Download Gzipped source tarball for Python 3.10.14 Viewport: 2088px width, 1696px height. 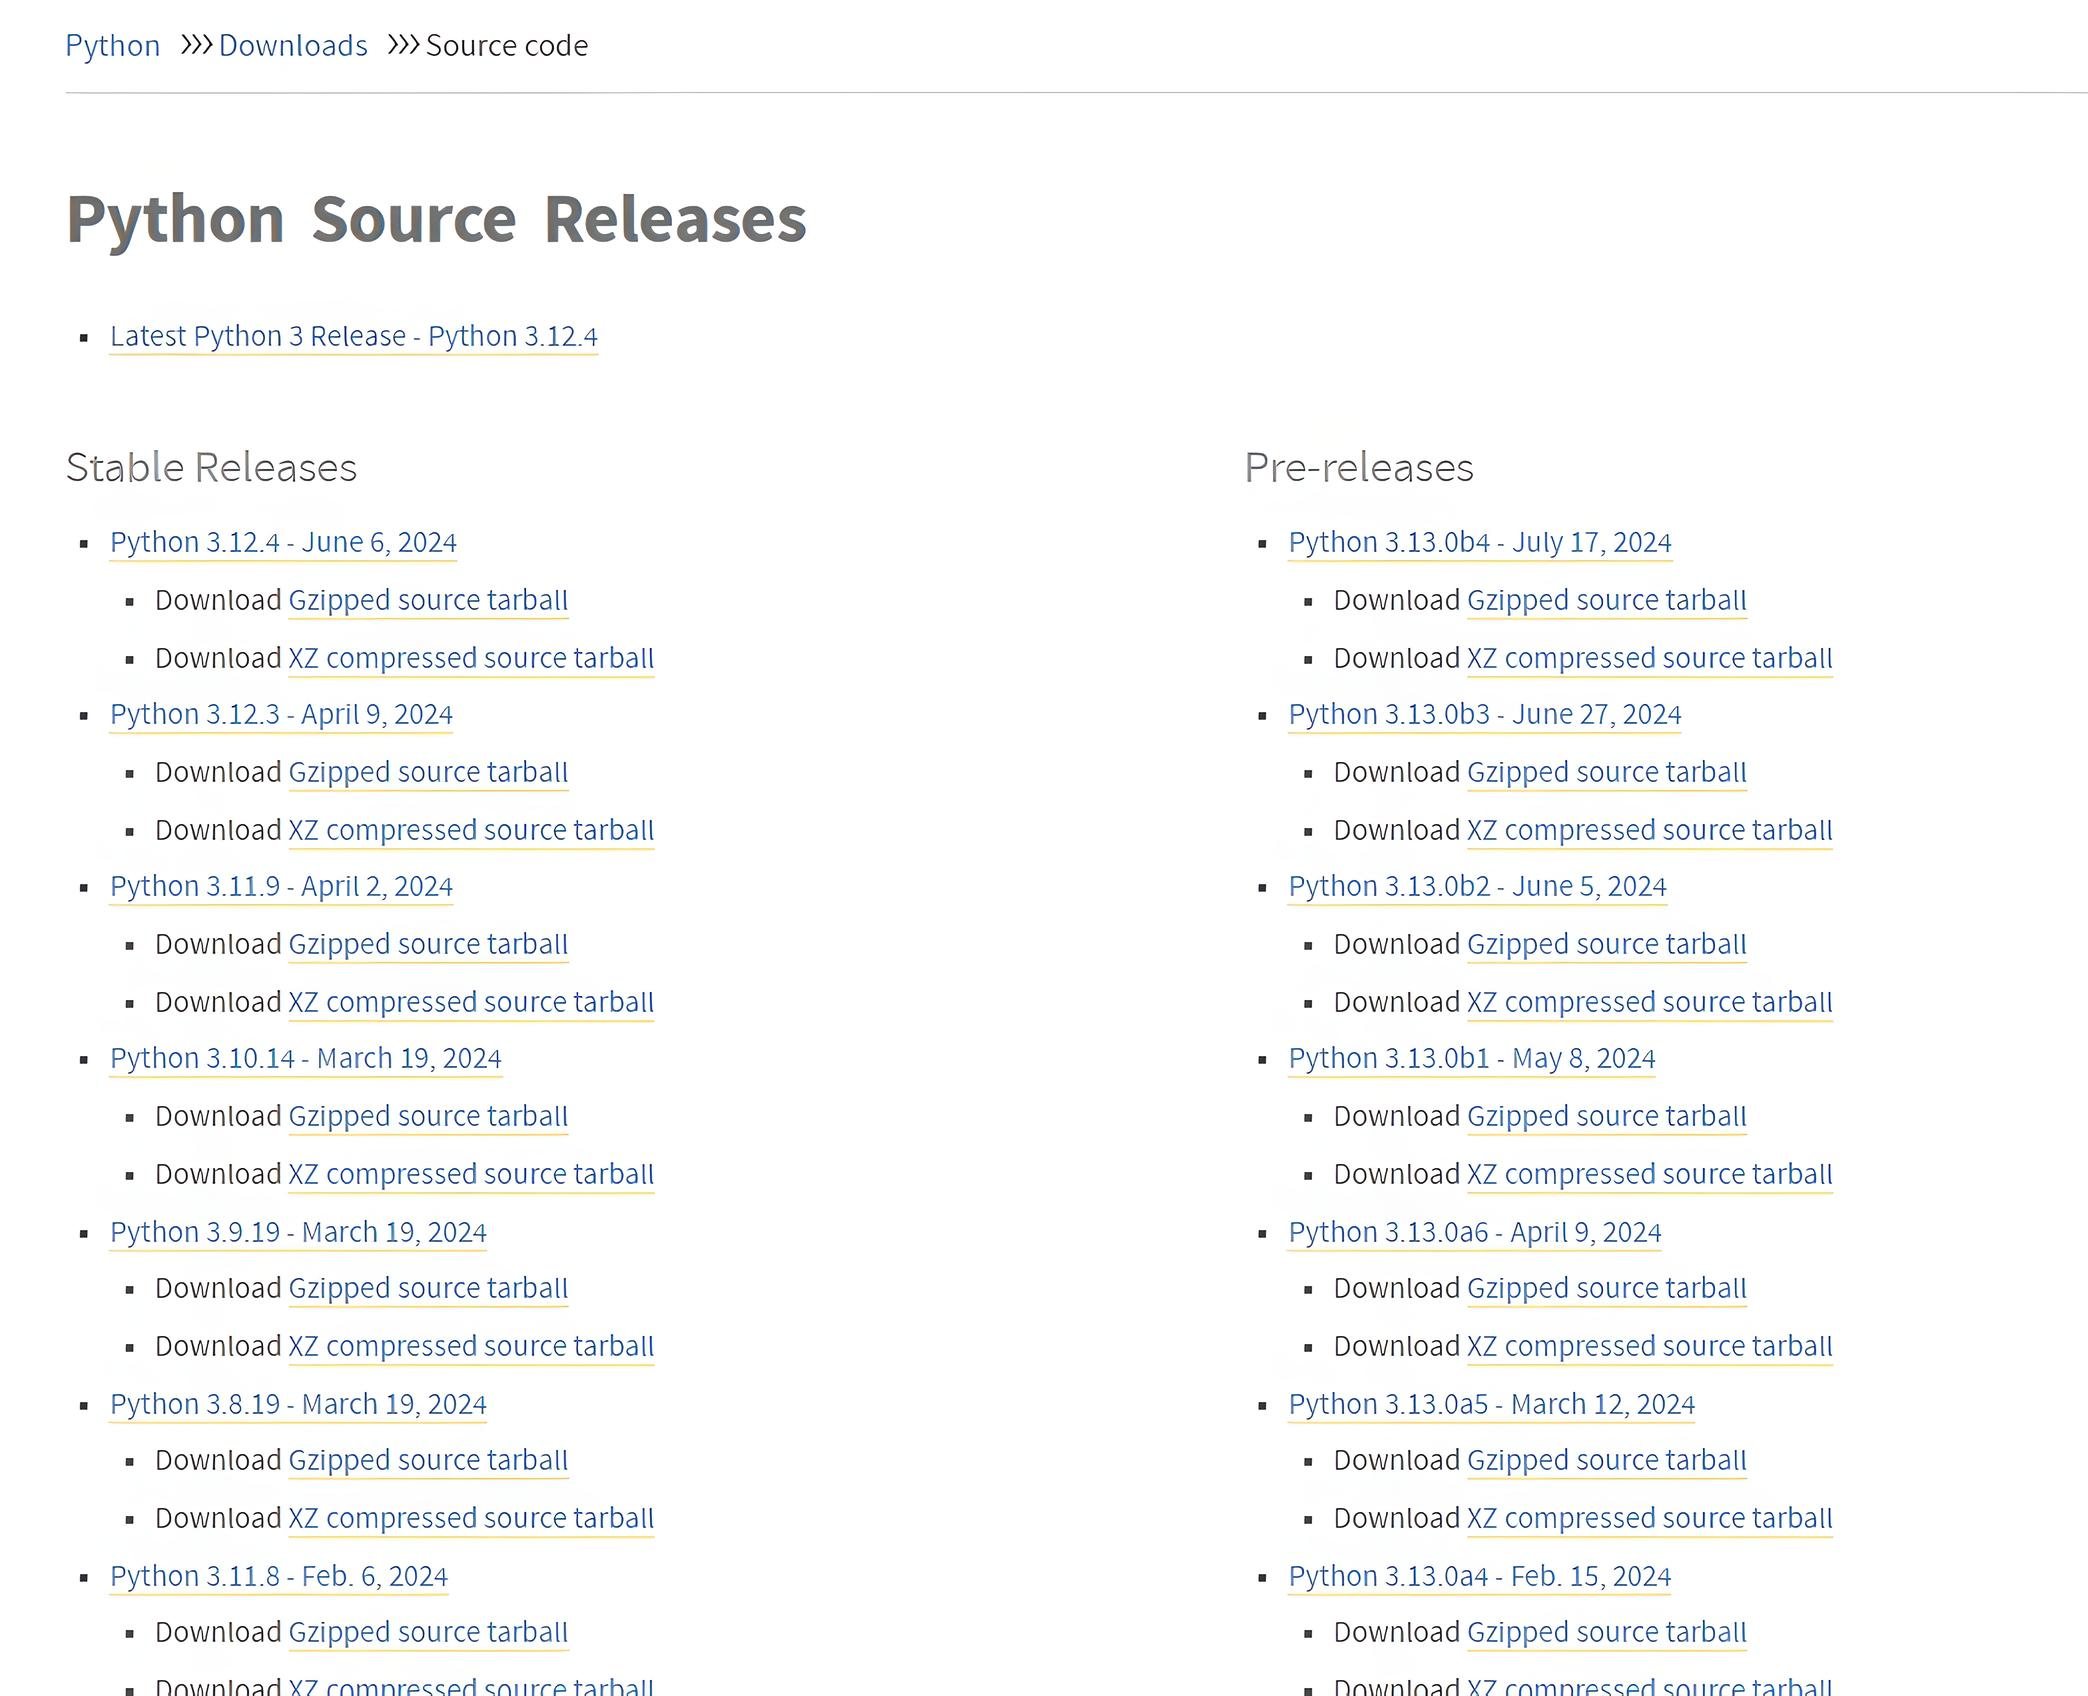click(428, 1116)
